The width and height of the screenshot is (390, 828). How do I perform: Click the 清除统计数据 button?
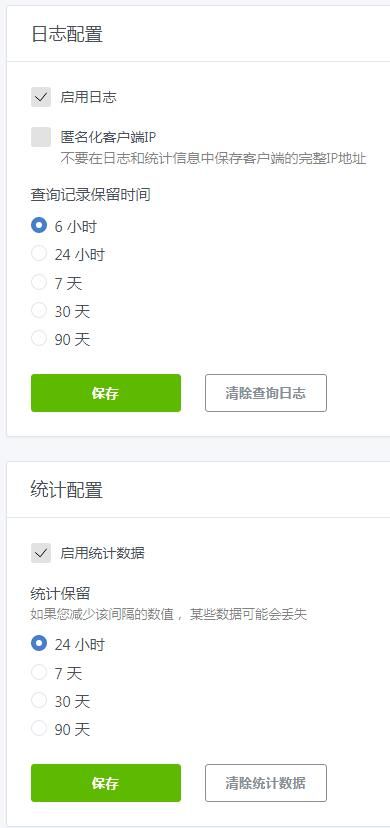(x=265, y=783)
